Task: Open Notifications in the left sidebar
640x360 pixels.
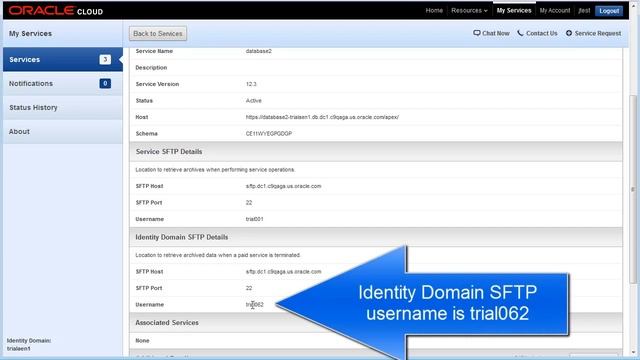Action: pos(62,84)
